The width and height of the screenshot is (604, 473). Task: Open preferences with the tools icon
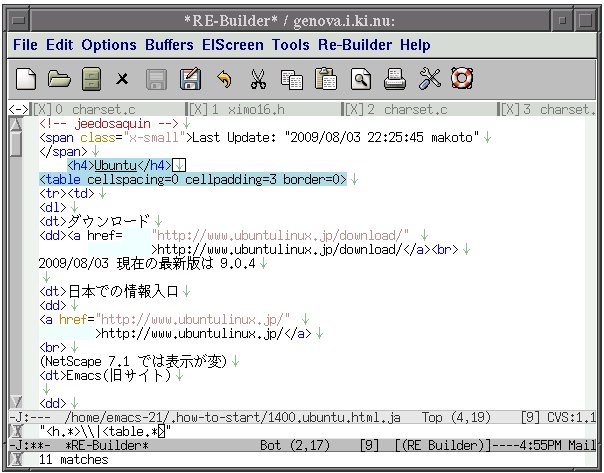(x=429, y=79)
